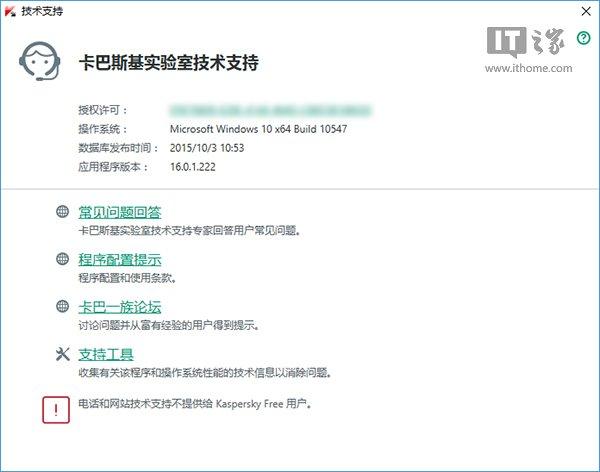Select the blurred 授权许可 license key value
The height and width of the screenshot is (472, 600).
tap(271, 110)
